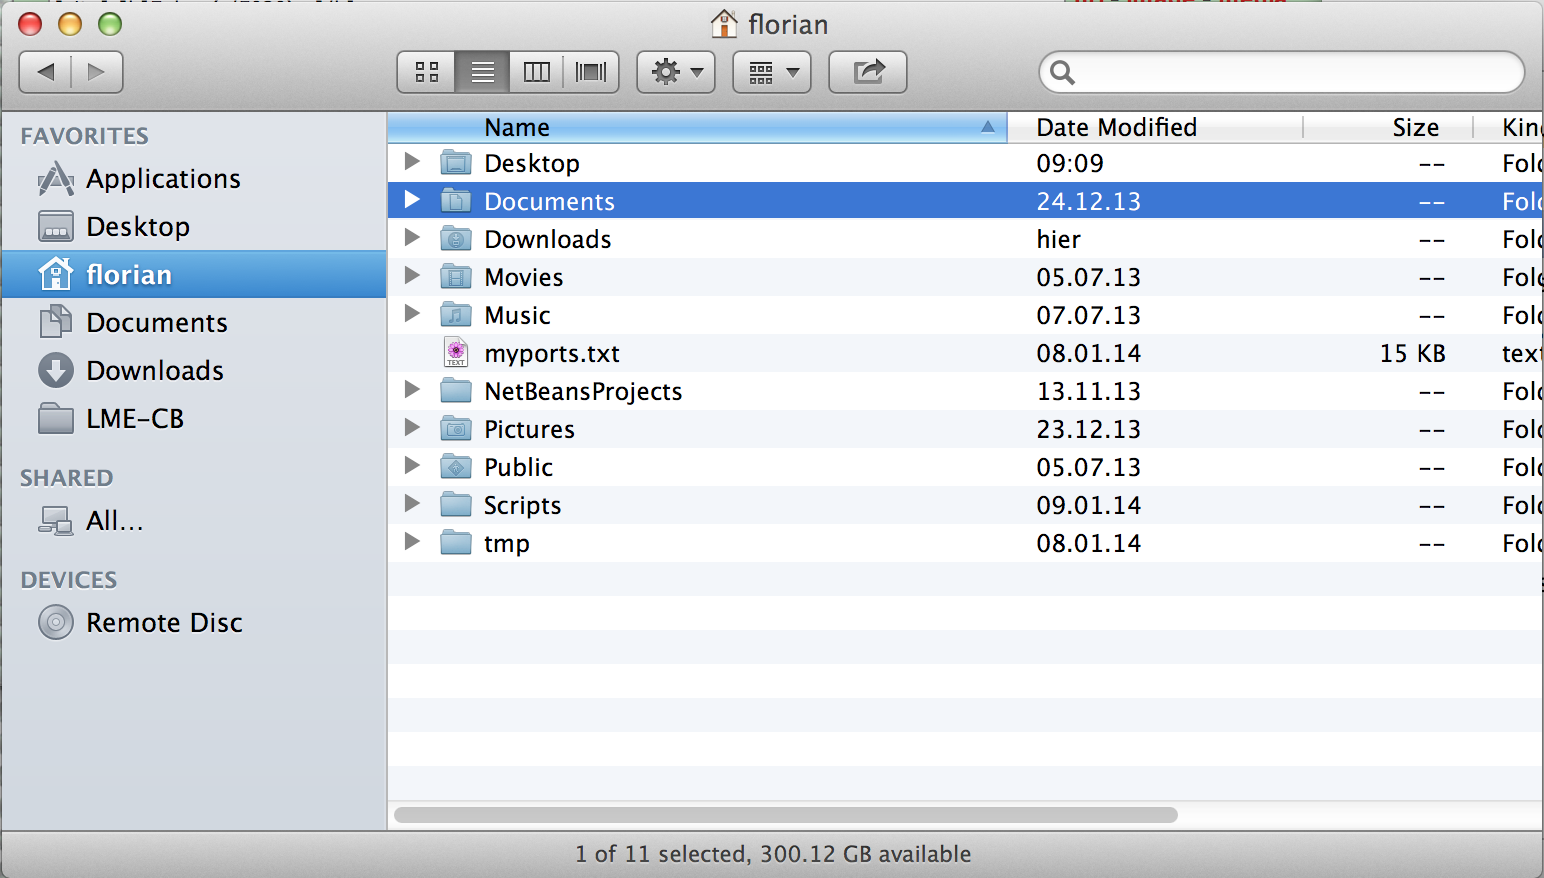The width and height of the screenshot is (1544, 878).
Task: Expand the Scripts folder triangle
Action: (x=412, y=504)
